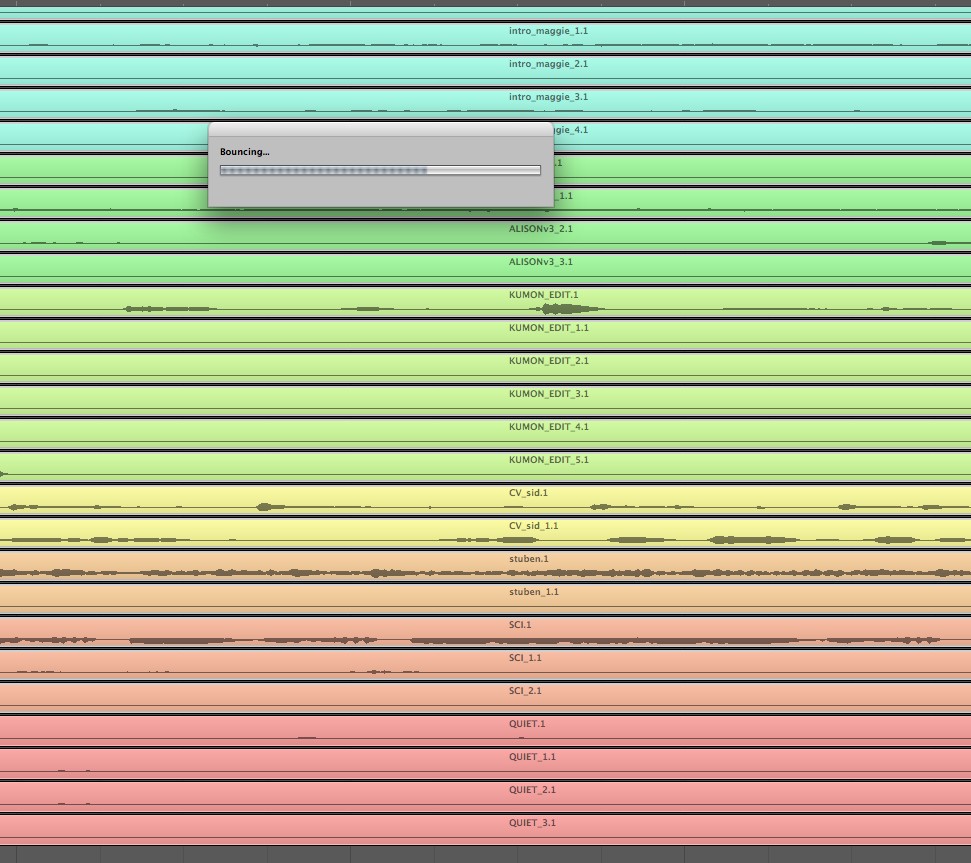
Task: Select the ALISONv3_2.1 region
Action: [540, 235]
